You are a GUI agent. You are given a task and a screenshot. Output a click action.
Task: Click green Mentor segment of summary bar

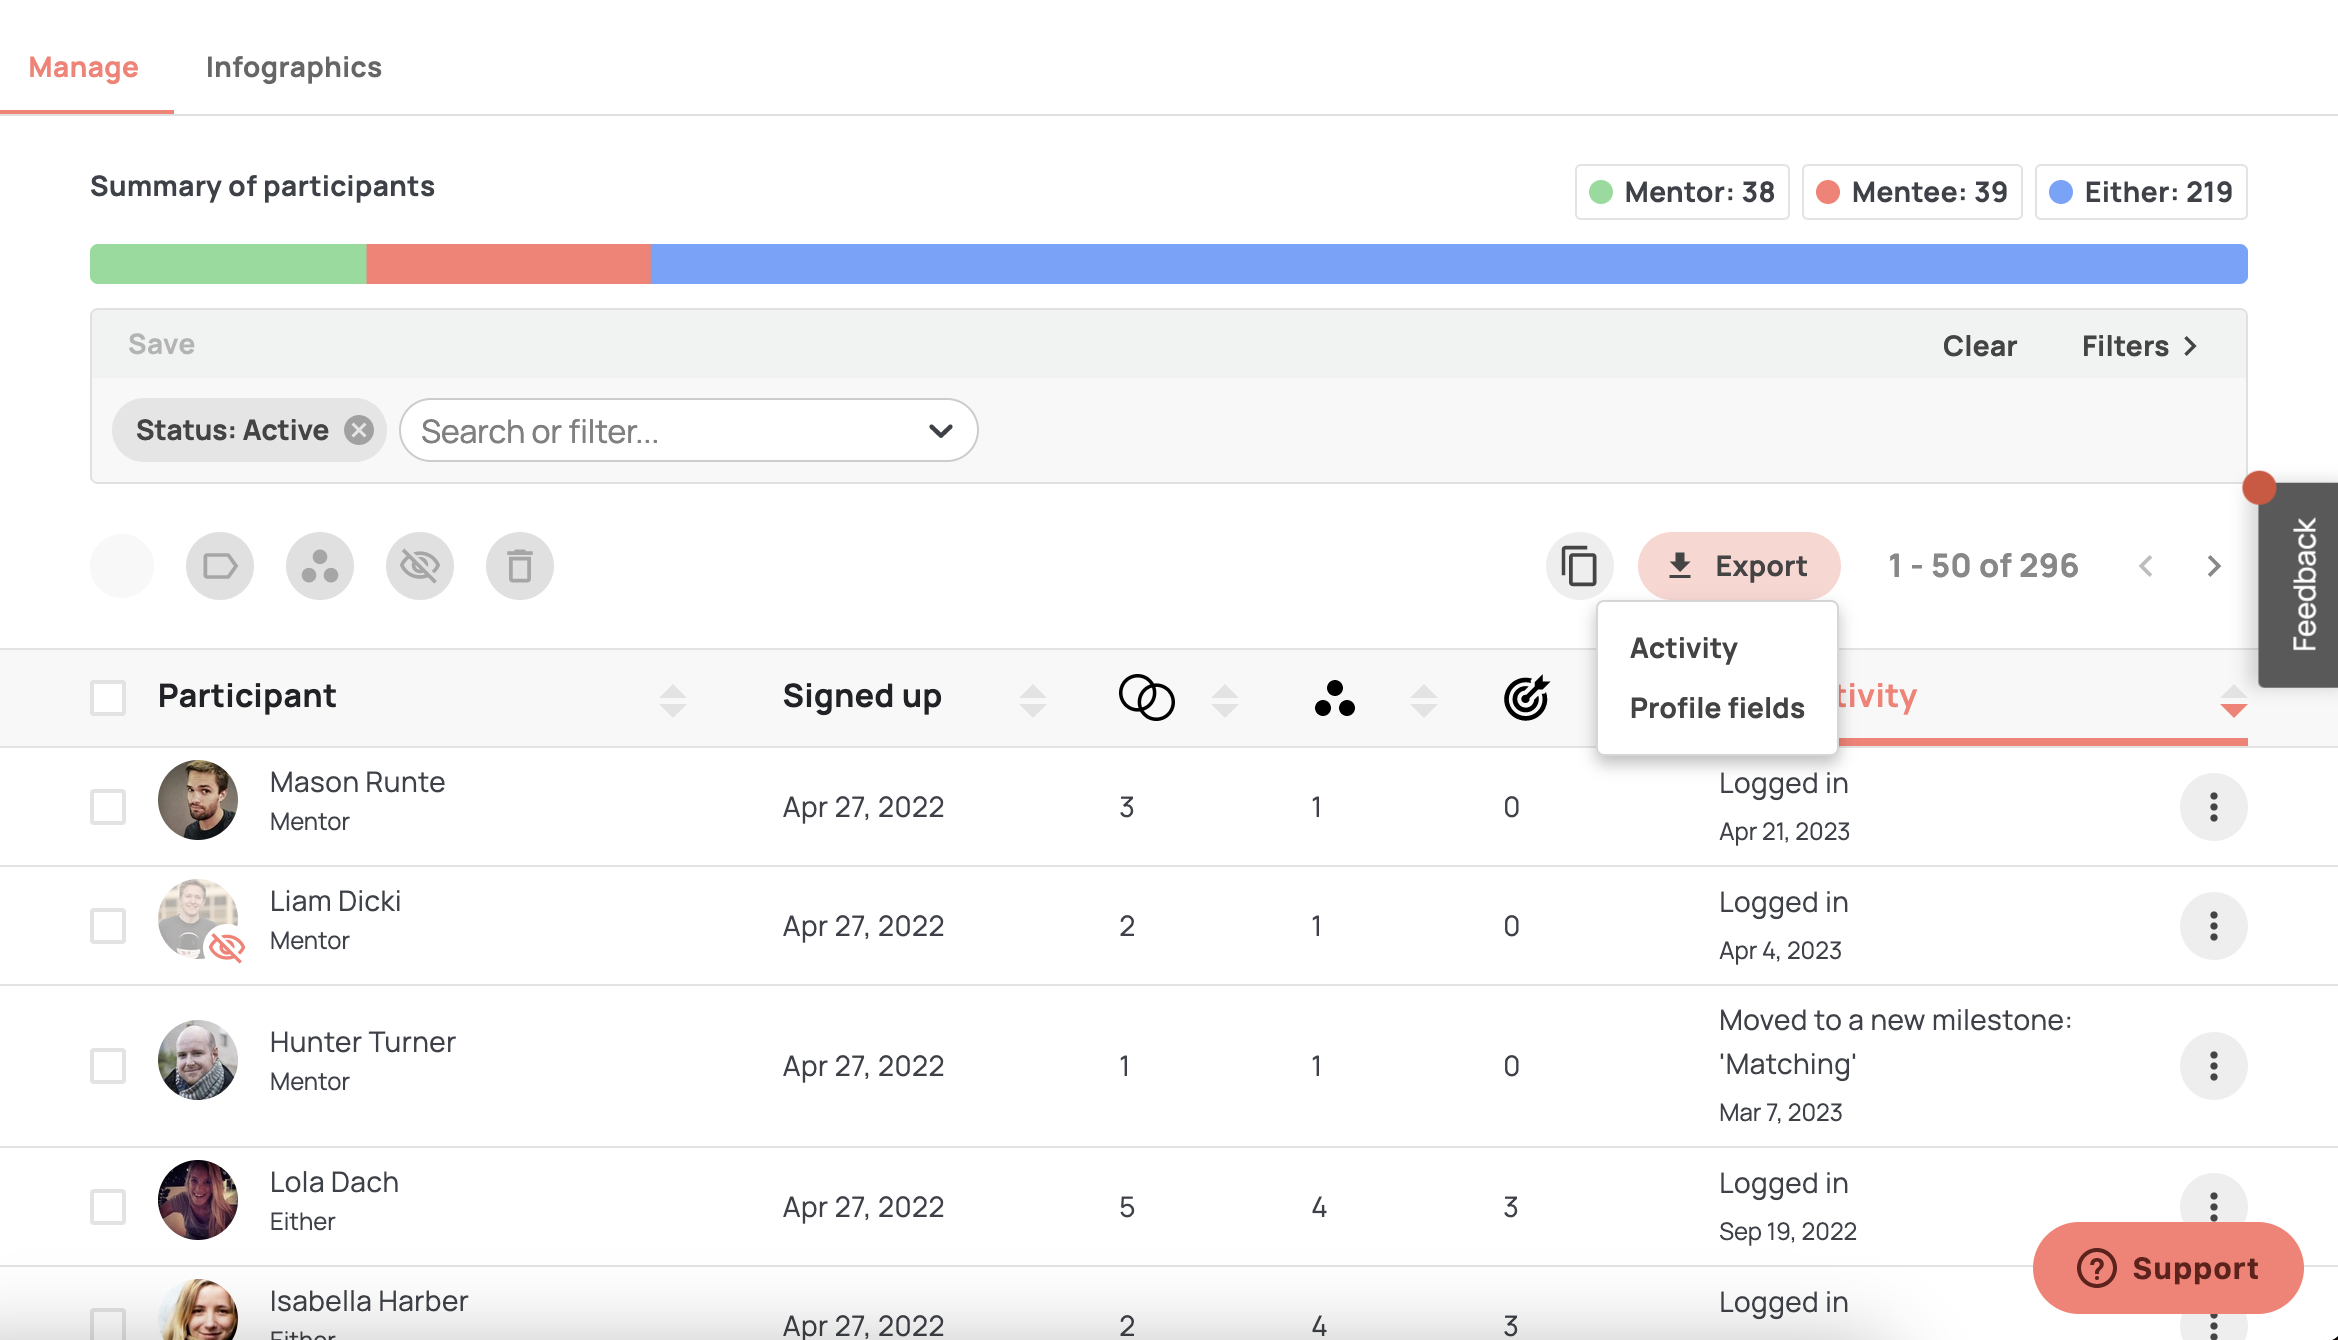pos(228,264)
